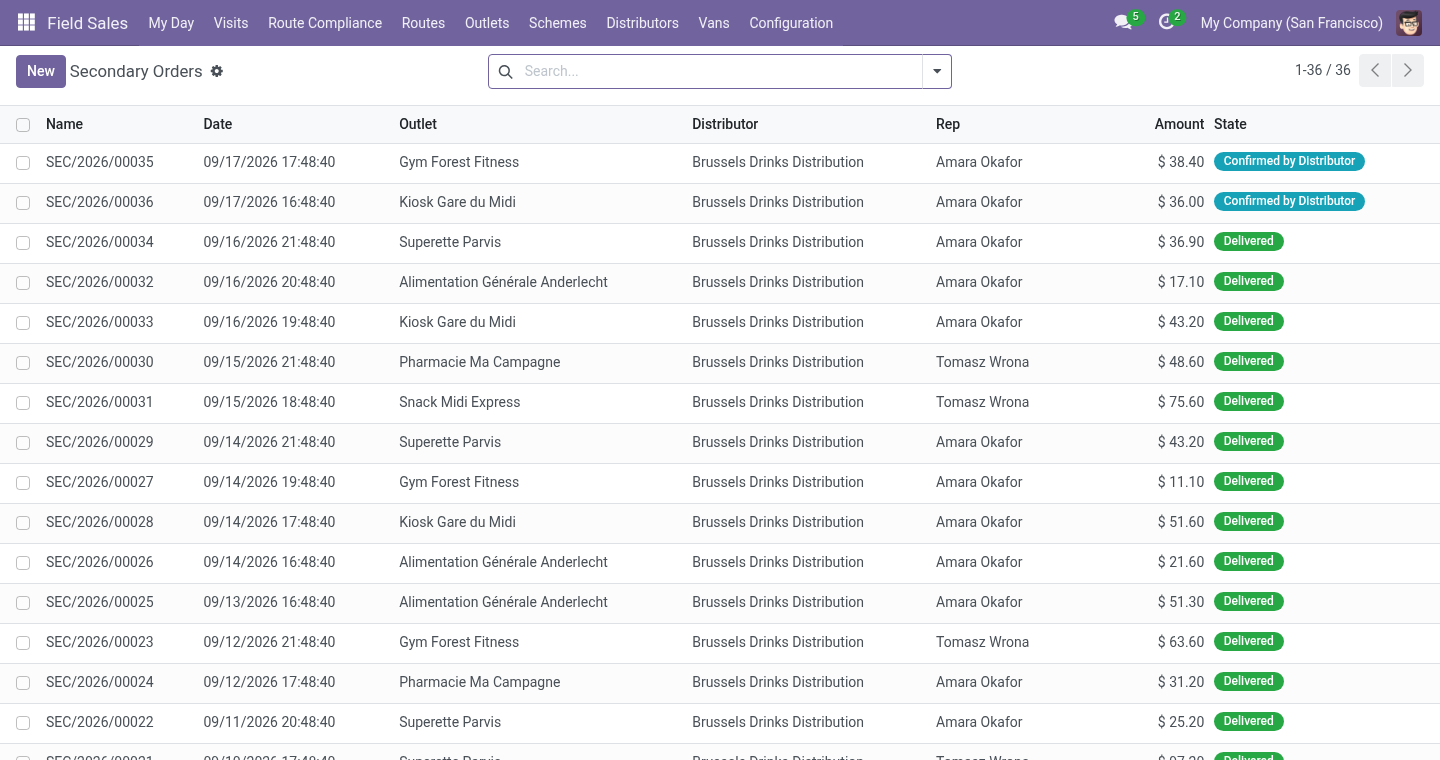The image size is (1440, 760).
Task: Open the Schemes menu
Action: click(558, 22)
